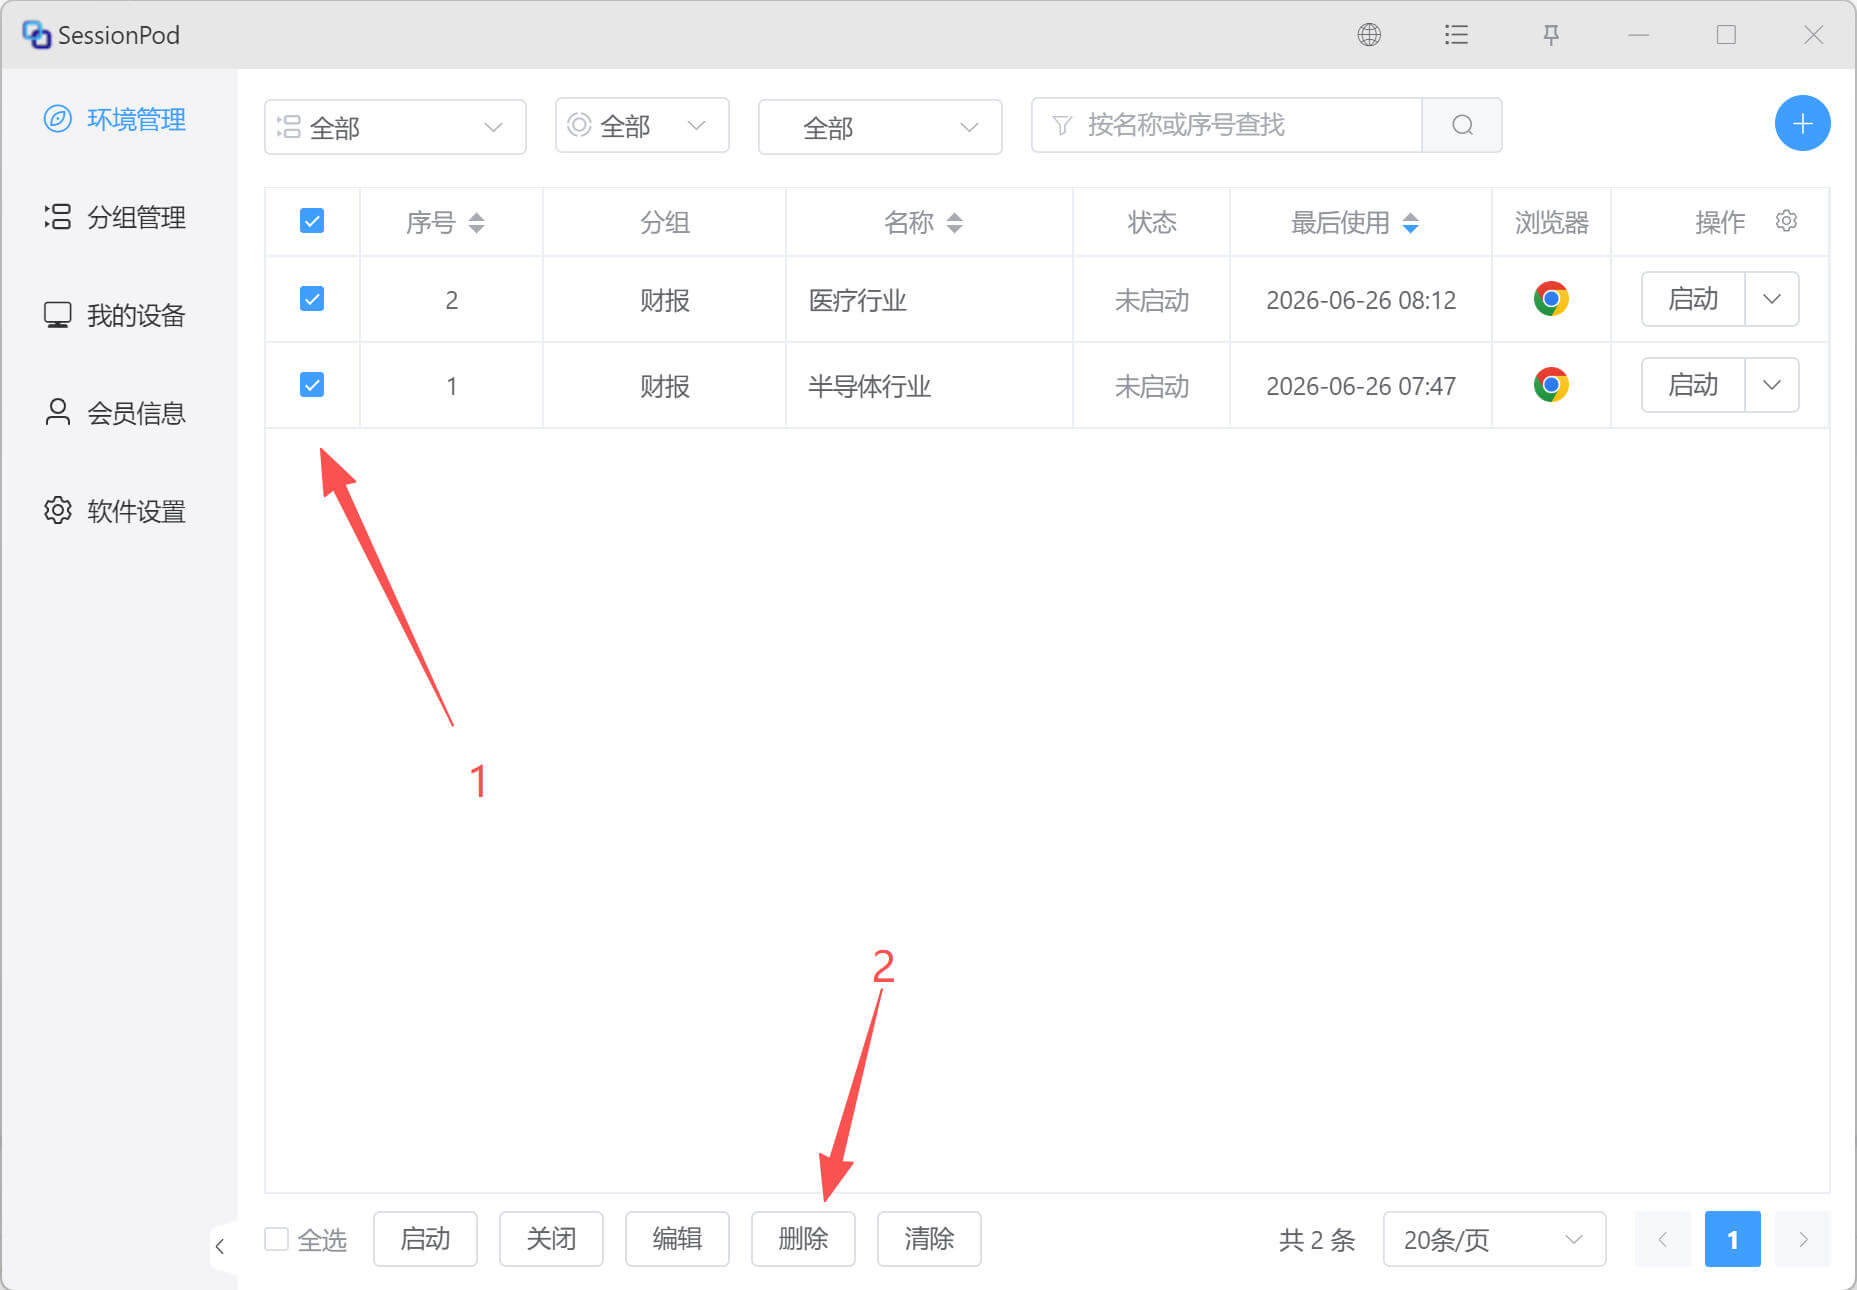Screen dimensions: 1857x1290
Task: Click the SessionPod app logo
Action: [37, 35]
